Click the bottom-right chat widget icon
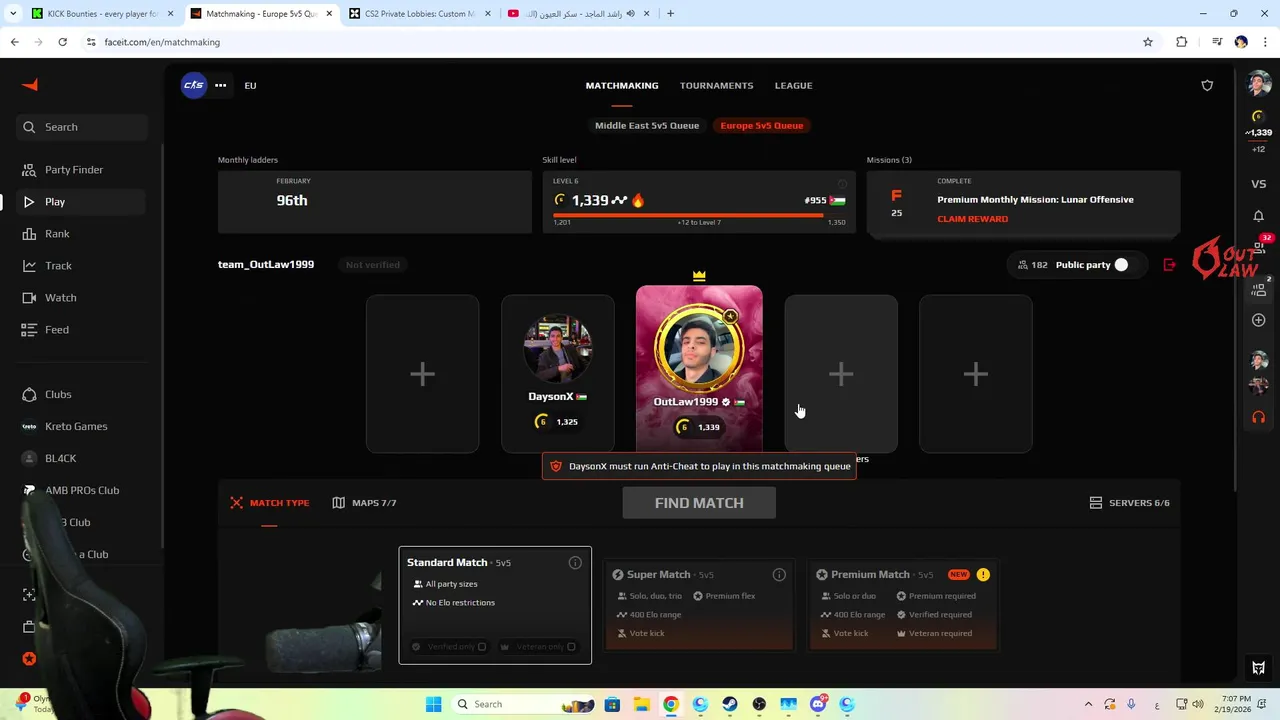This screenshot has height=720, width=1280. [1259, 668]
